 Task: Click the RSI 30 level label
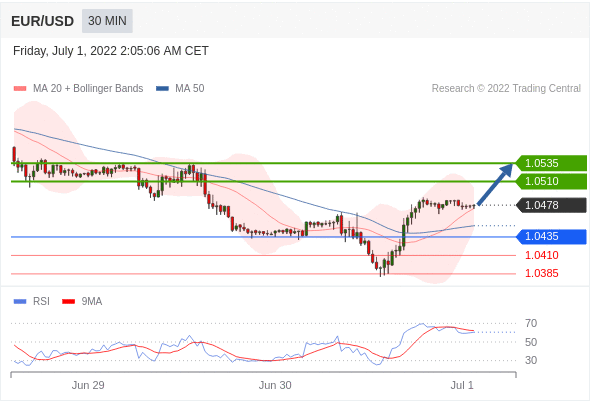[x=531, y=360]
